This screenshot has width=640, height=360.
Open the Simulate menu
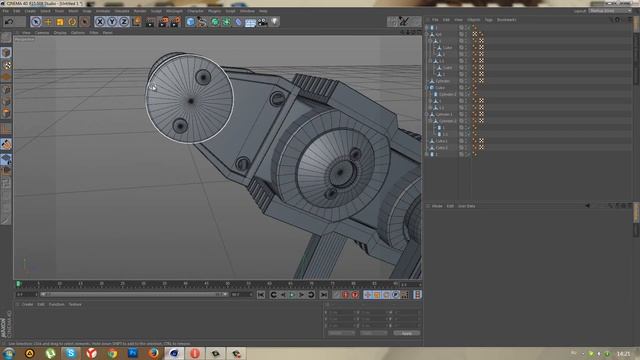pos(122,11)
